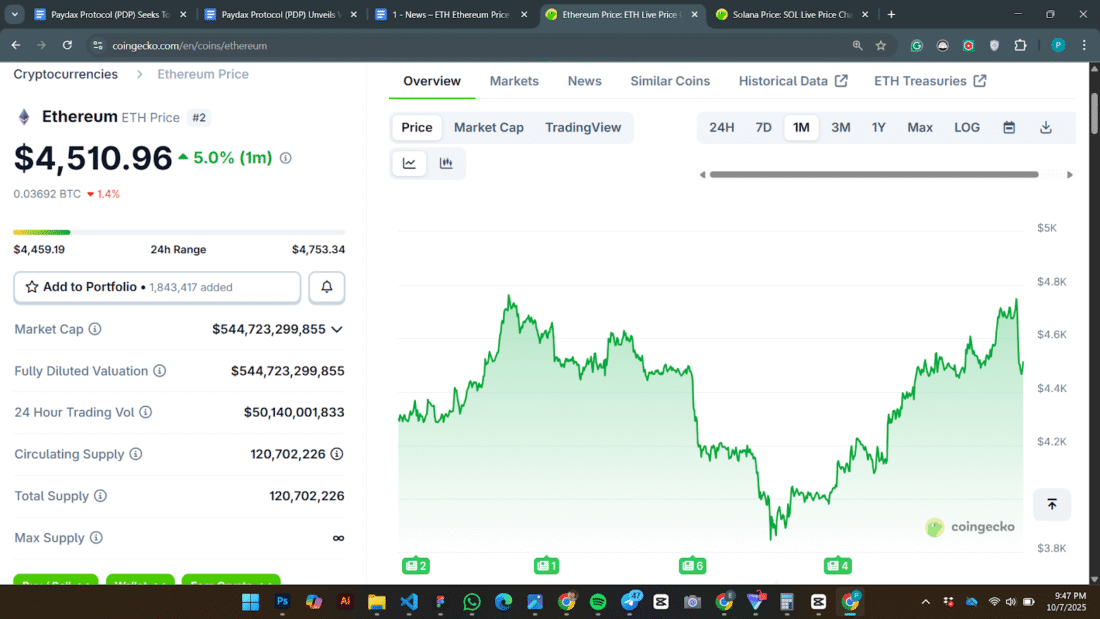Click info icon beside Circulating Supply value
1100x619 pixels.
[x=337, y=454]
